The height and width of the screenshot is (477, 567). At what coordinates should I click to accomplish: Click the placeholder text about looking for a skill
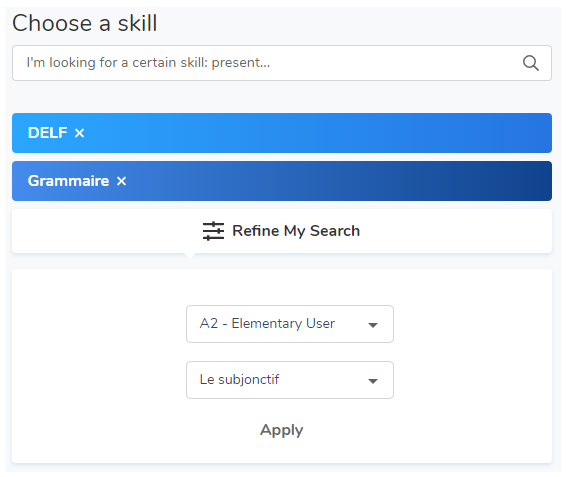click(x=148, y=63)
